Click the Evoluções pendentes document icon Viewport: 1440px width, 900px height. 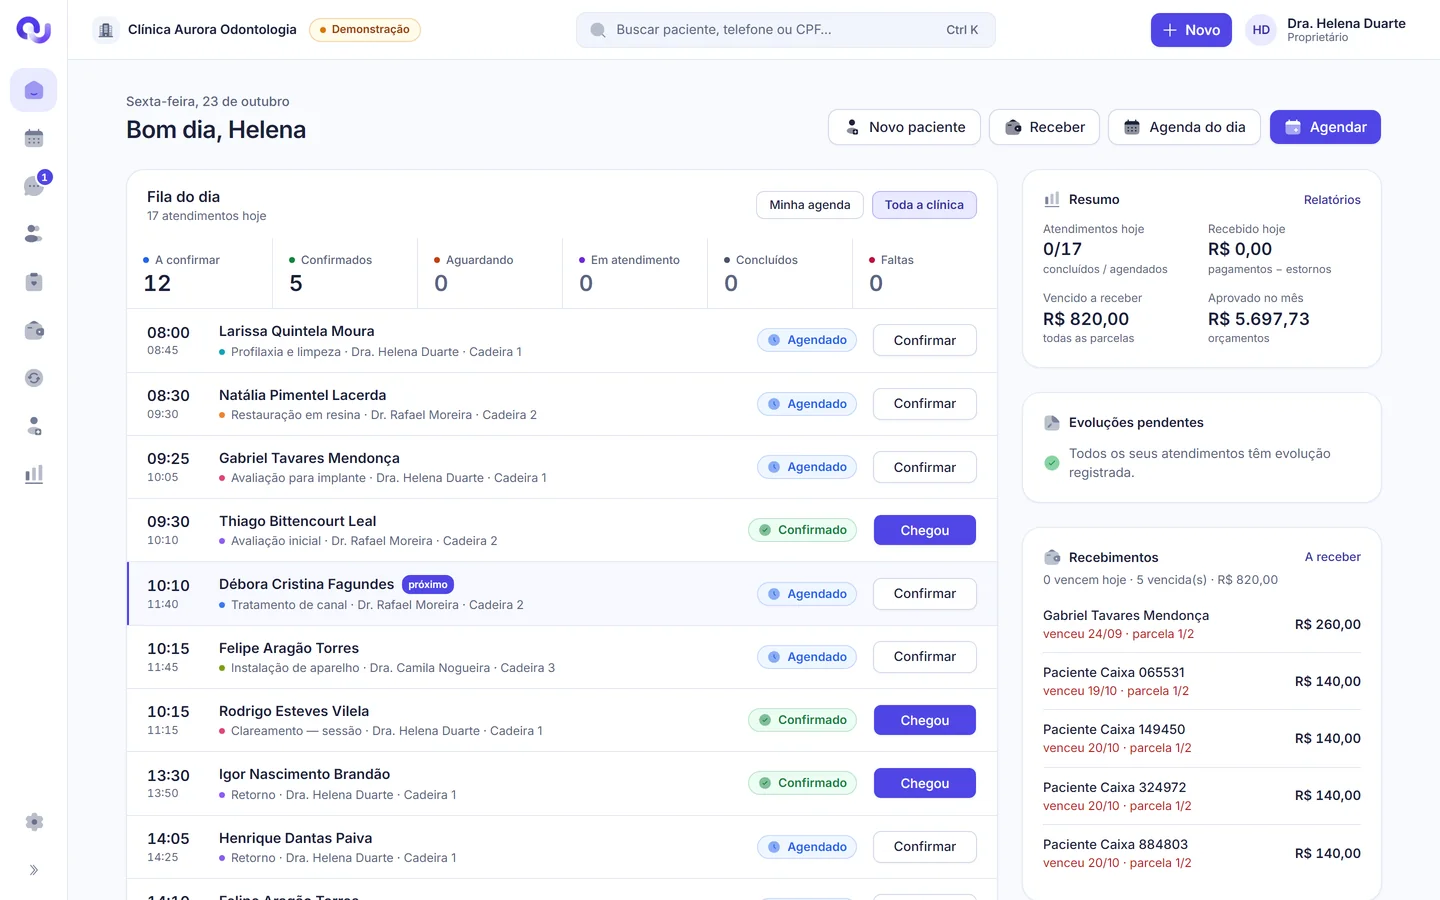(x=1052, y=423)
